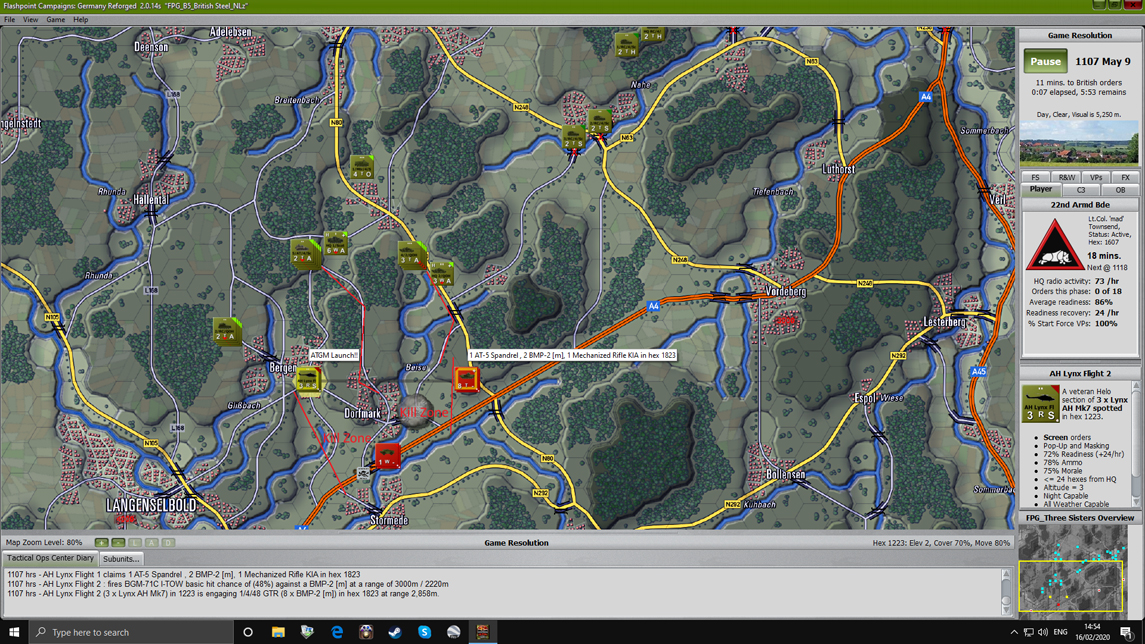Click the FPG_Three Sisters Overview header

pyautogui.click(x=1079, y=518)
